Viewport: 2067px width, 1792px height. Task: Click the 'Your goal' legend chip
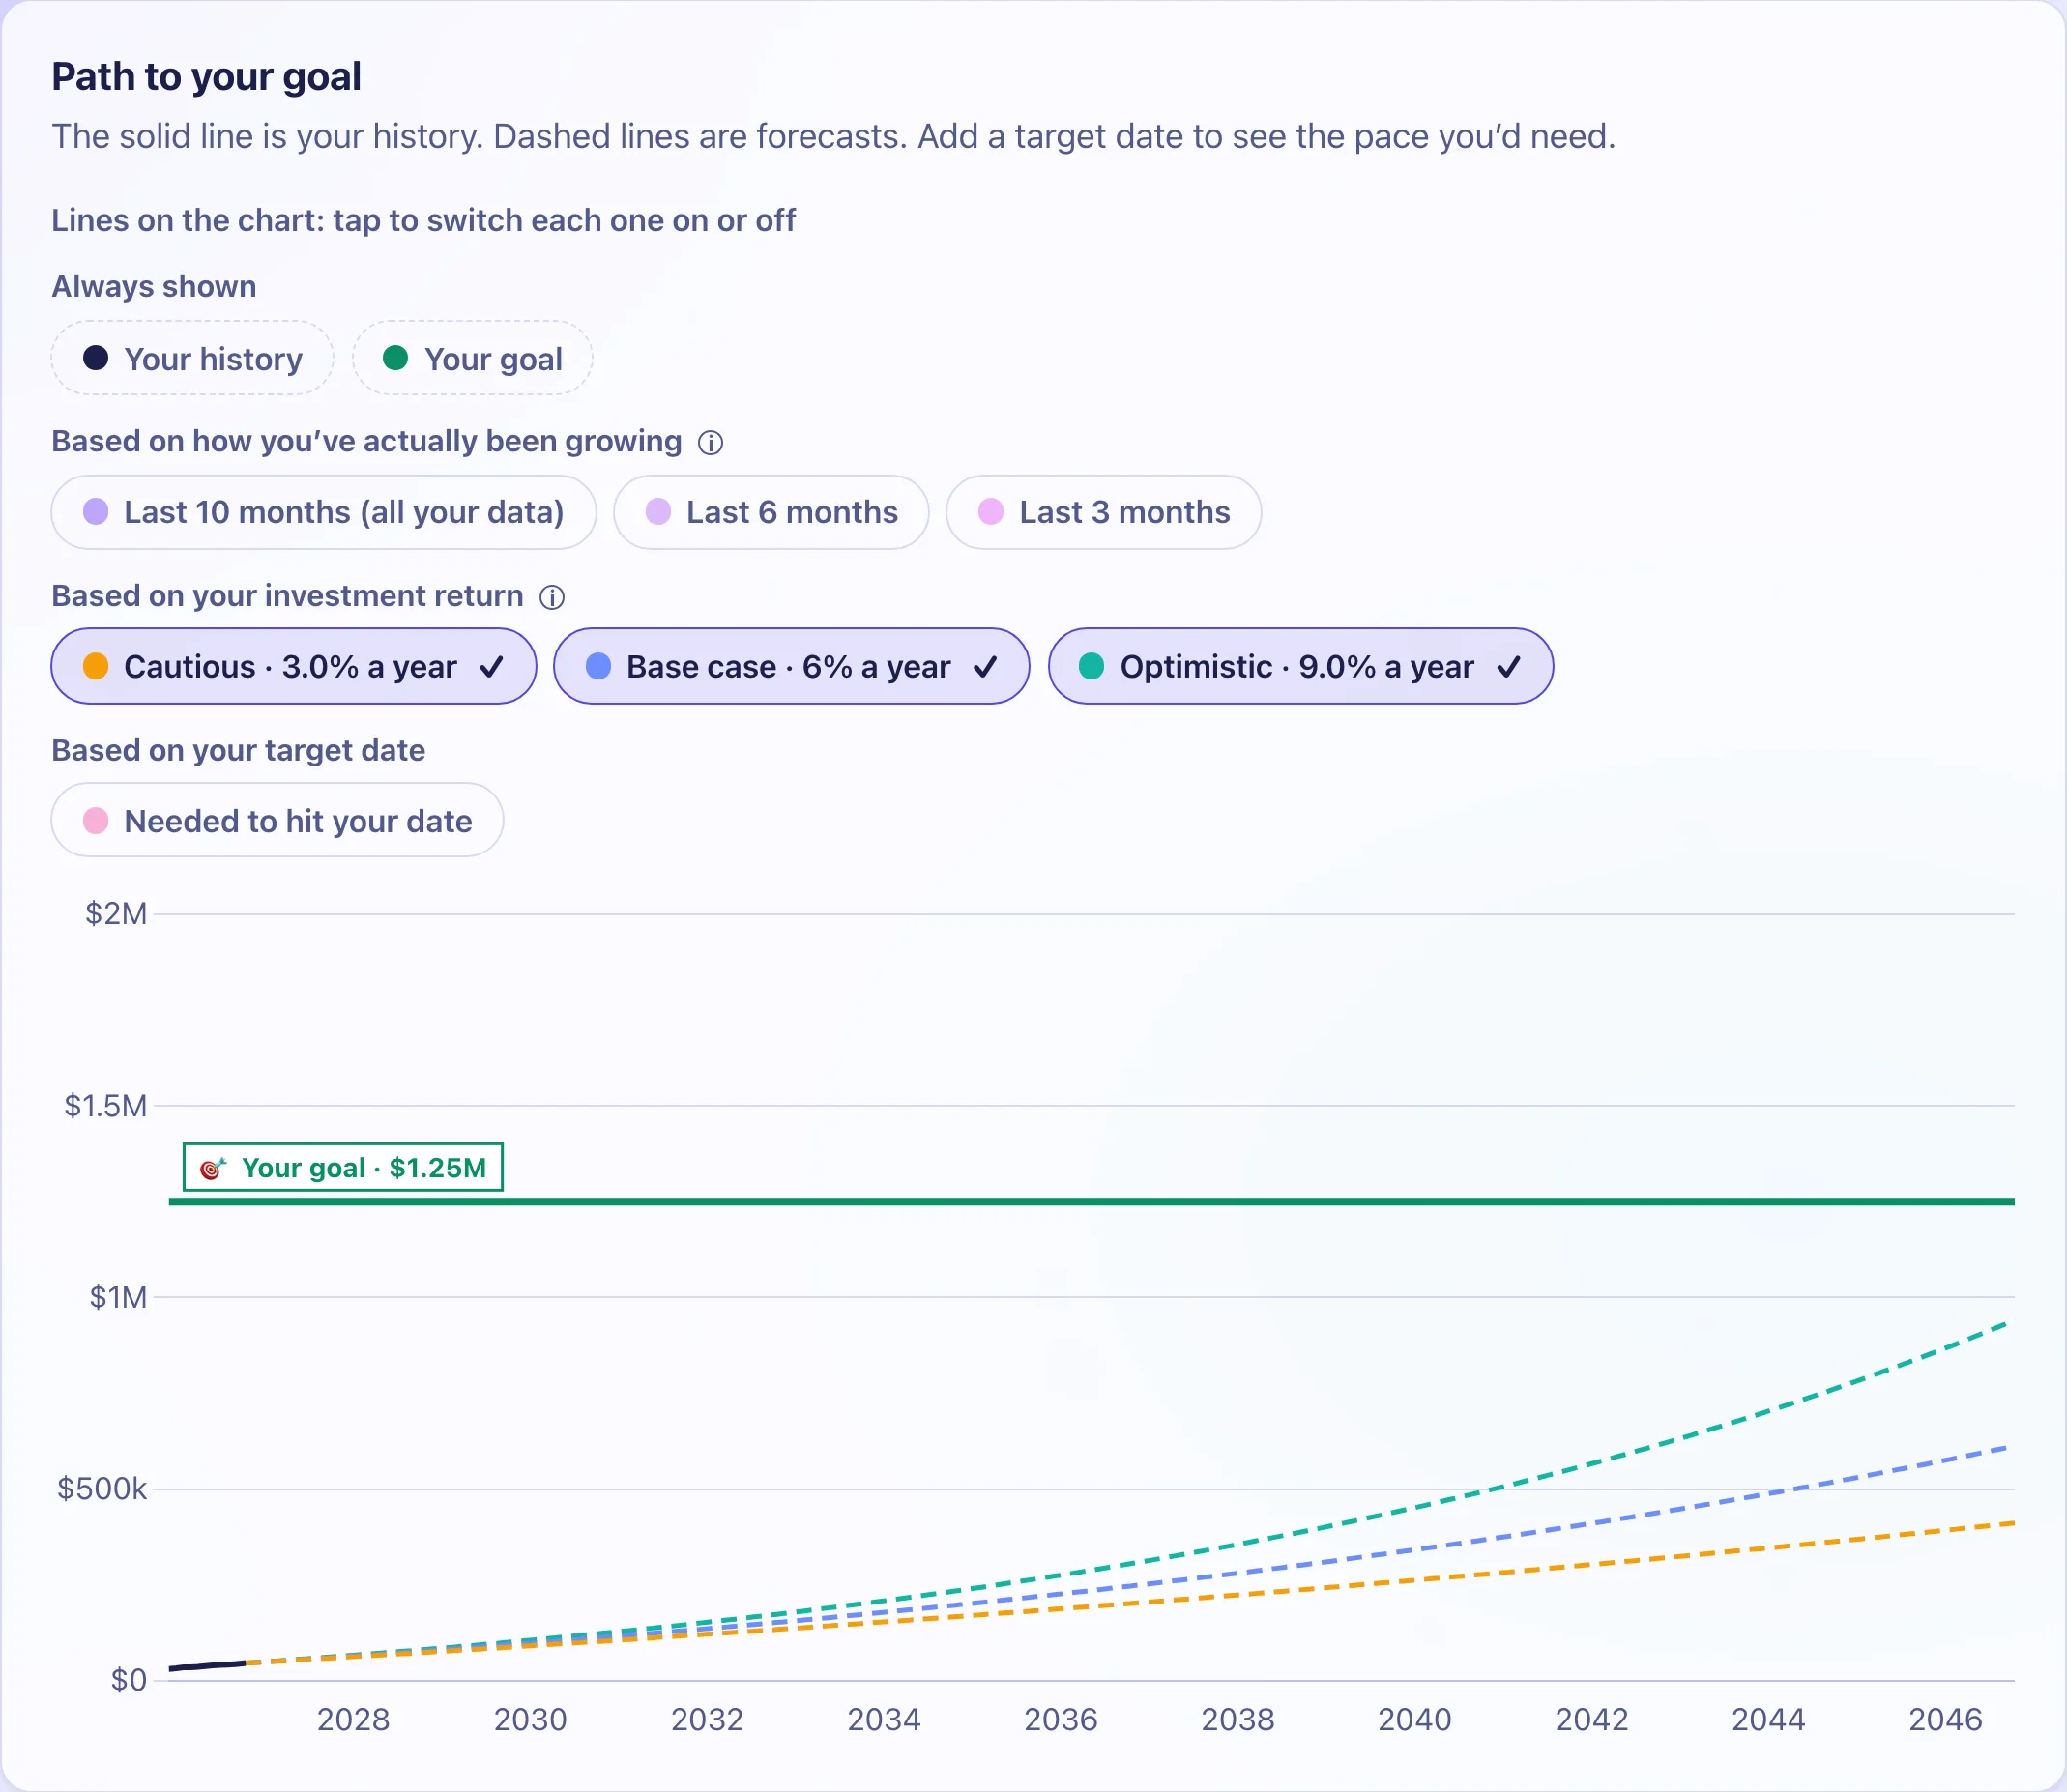coord(472,358)
